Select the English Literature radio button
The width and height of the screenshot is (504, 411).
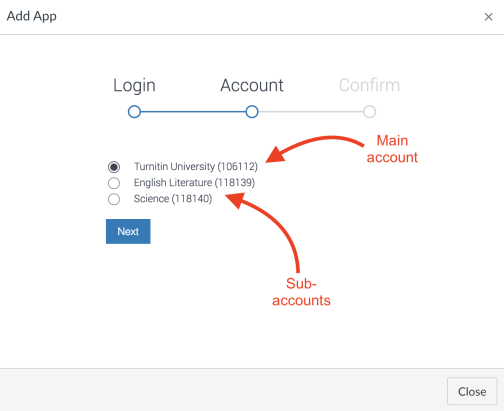[x=114, y=183]
